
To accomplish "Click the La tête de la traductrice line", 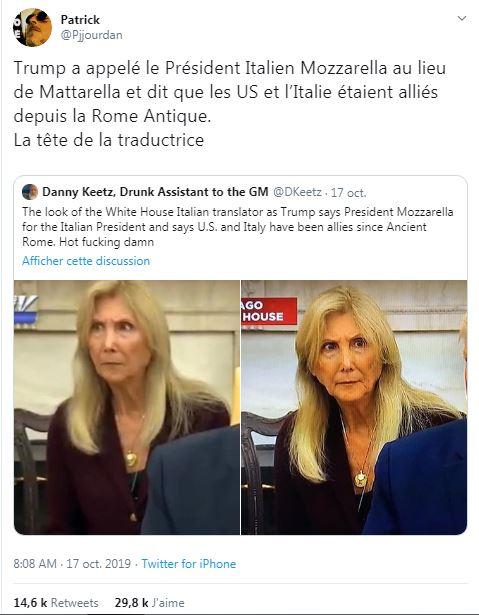I will click(109, 140).
